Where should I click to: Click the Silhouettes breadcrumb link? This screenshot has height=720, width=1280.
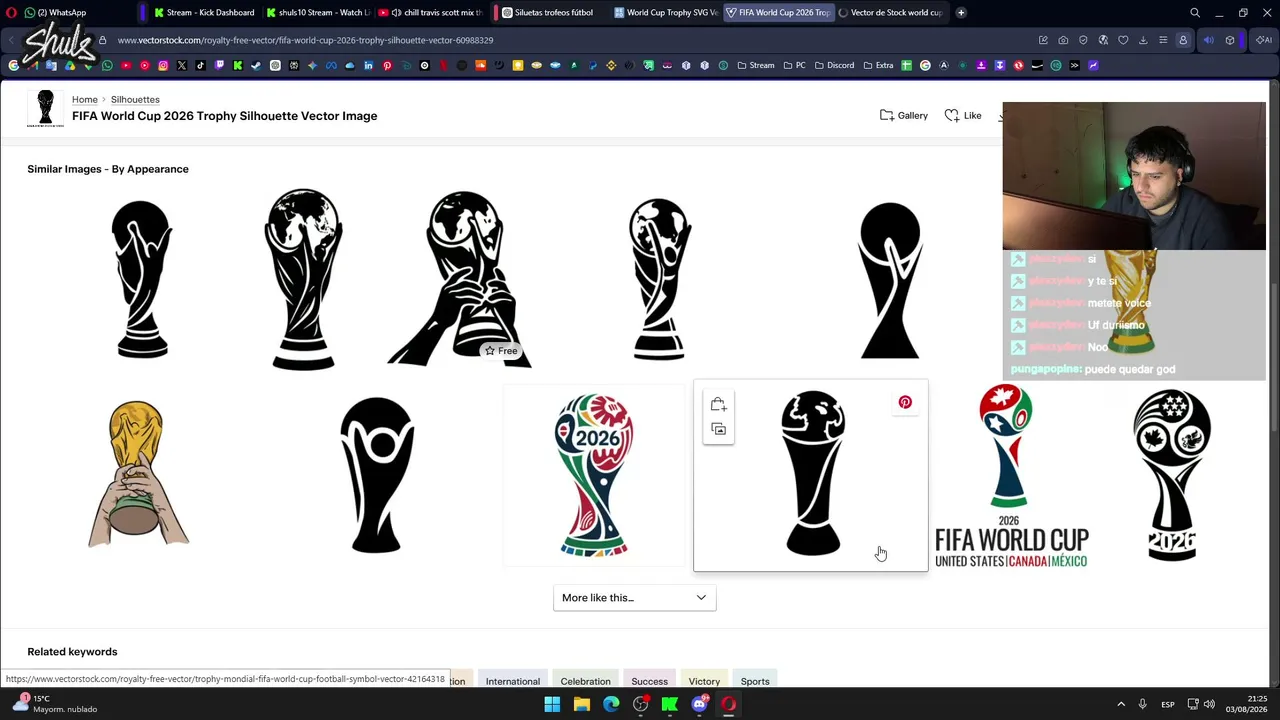[x=135, y=100]
